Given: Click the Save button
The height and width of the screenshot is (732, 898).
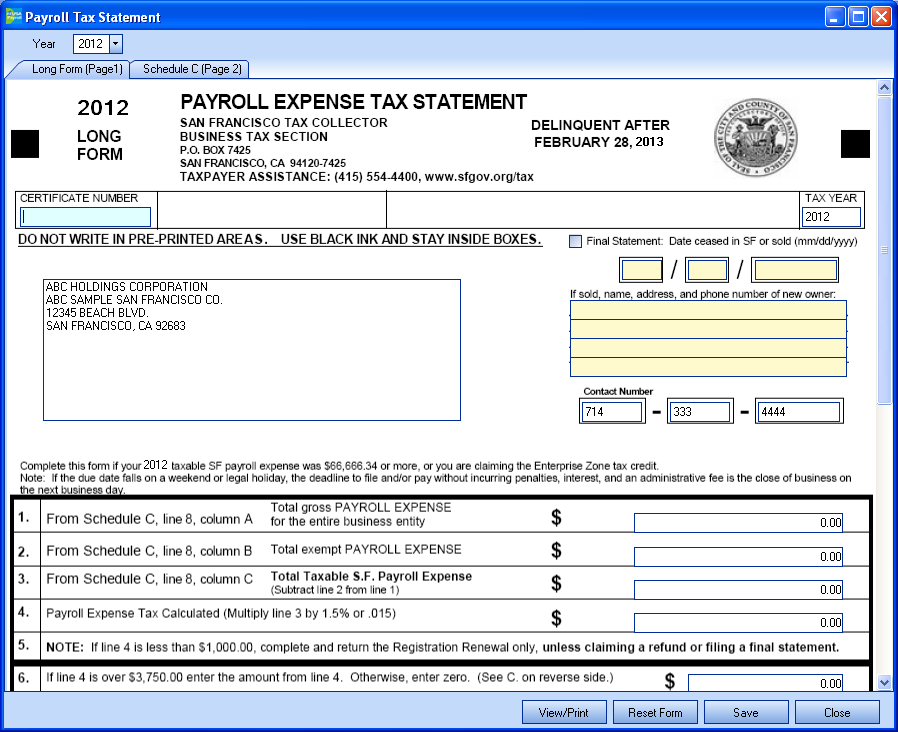Looking at the screenshot, I should (x=745, y=712).
